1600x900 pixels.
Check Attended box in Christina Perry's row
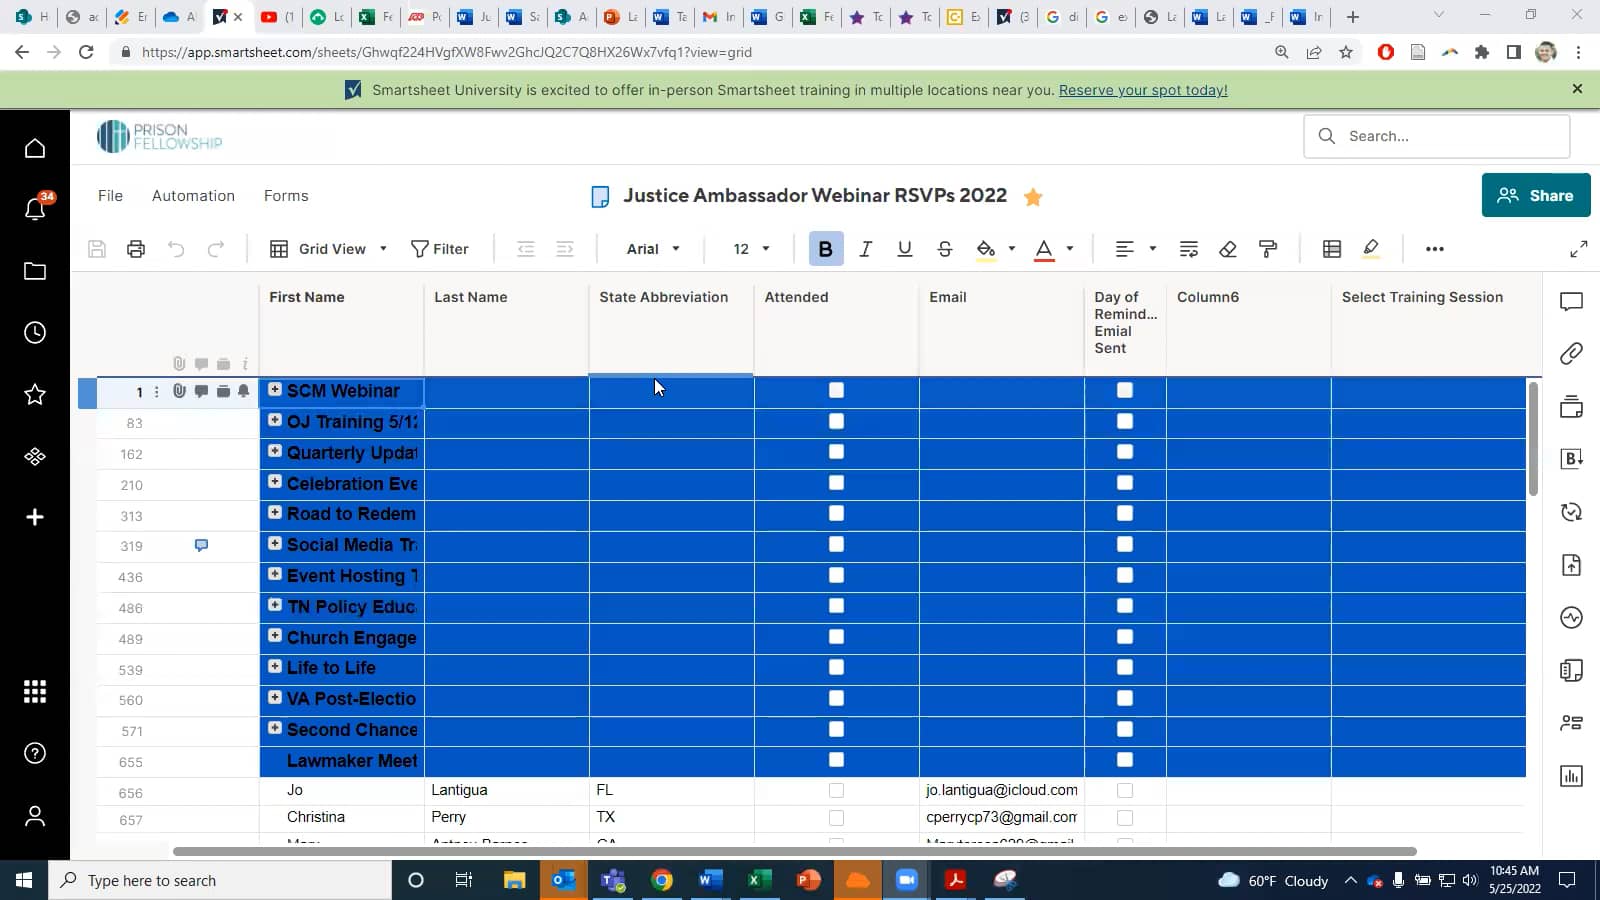pos(836,817)
